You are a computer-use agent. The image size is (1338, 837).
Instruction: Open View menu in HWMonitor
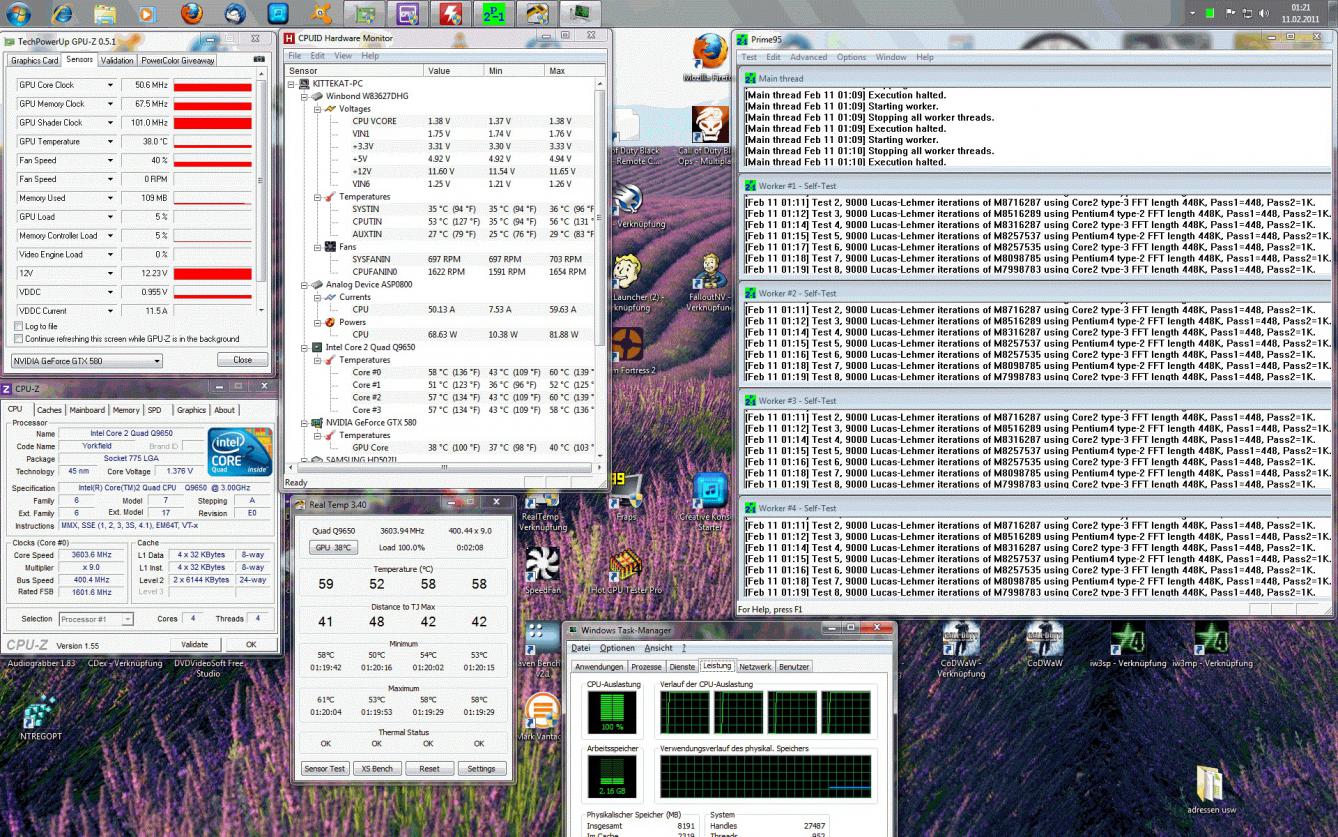pyautogui.click(x=342, y=56)
